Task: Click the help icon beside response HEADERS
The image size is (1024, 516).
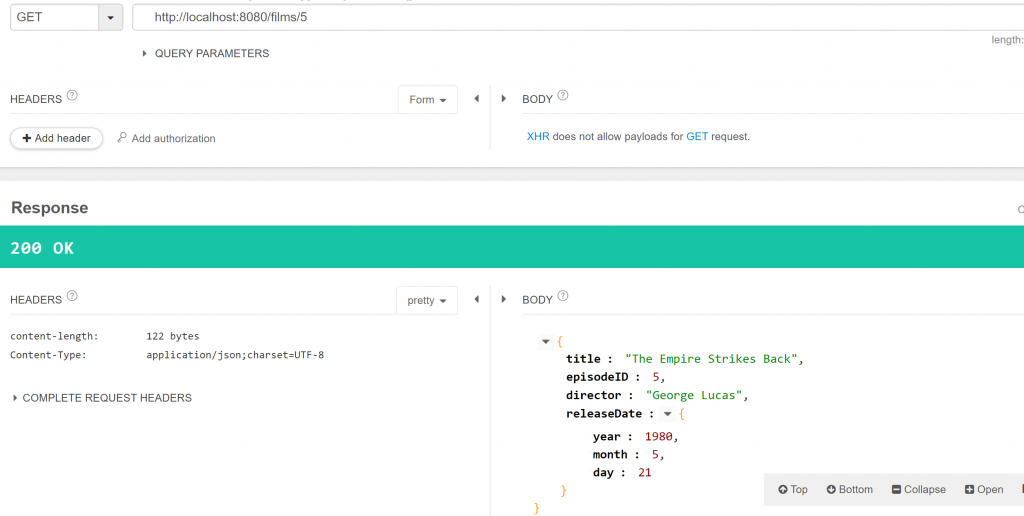Action: tap(72, 297)
